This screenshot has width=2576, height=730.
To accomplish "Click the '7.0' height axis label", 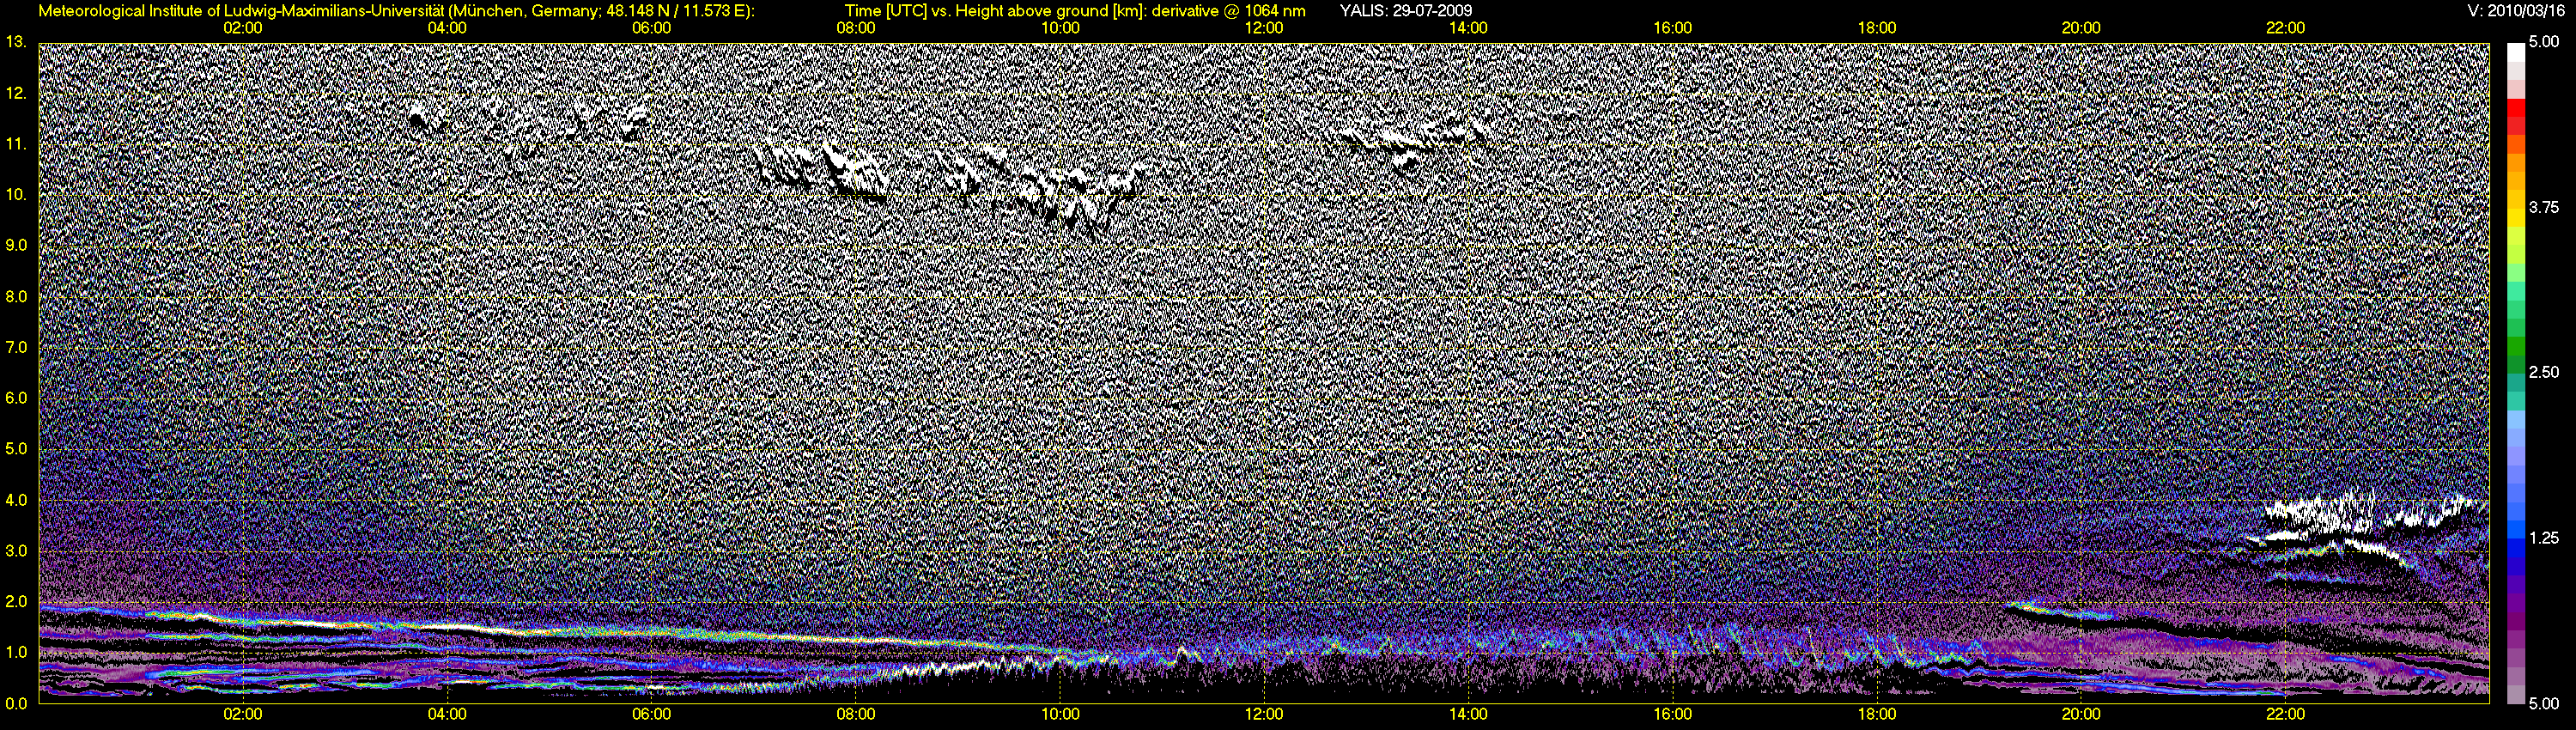I will tap(15, 347).
